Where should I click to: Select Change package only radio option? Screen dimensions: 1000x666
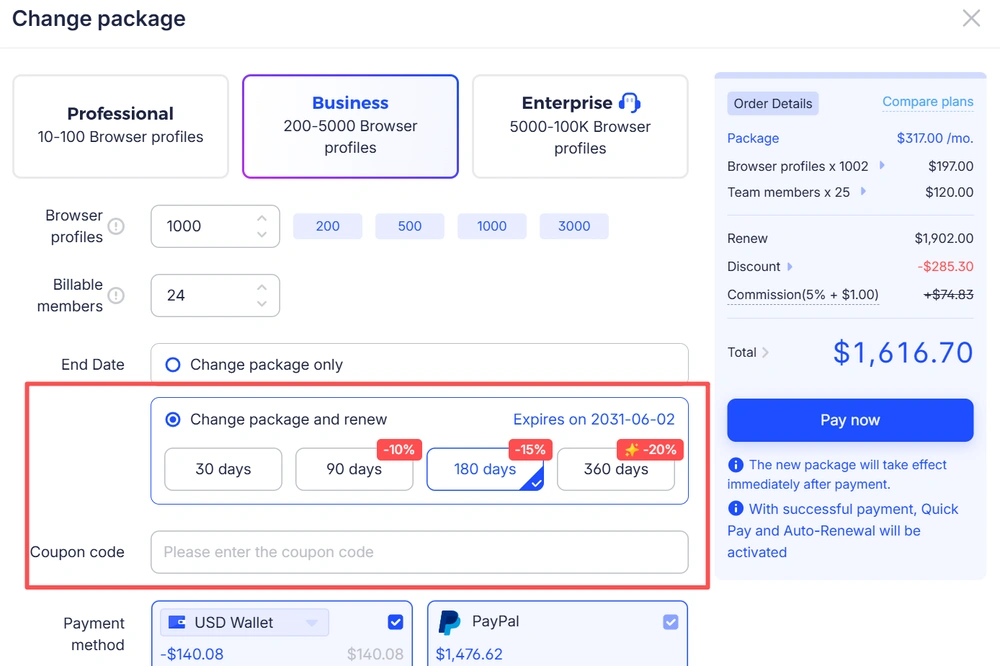point(173,364)
